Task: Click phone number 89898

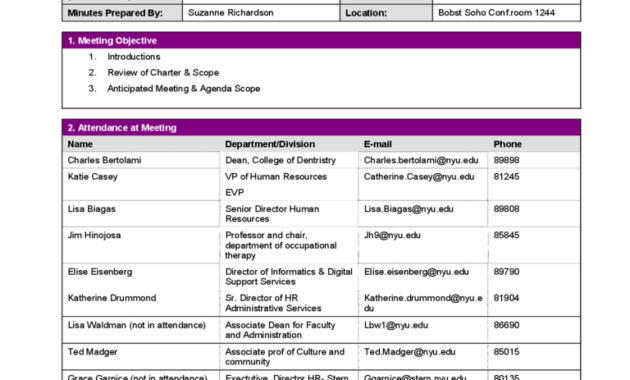Action: point(506,160)
